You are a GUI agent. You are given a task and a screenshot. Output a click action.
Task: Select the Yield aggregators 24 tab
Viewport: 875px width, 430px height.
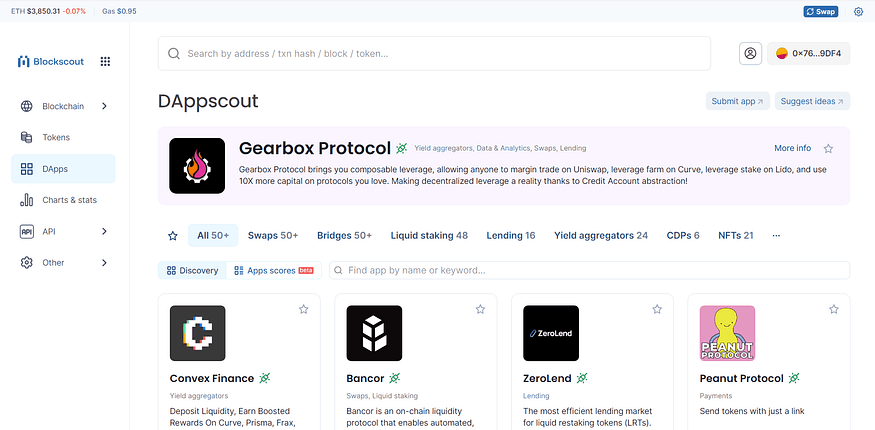[x=601, y=235]
